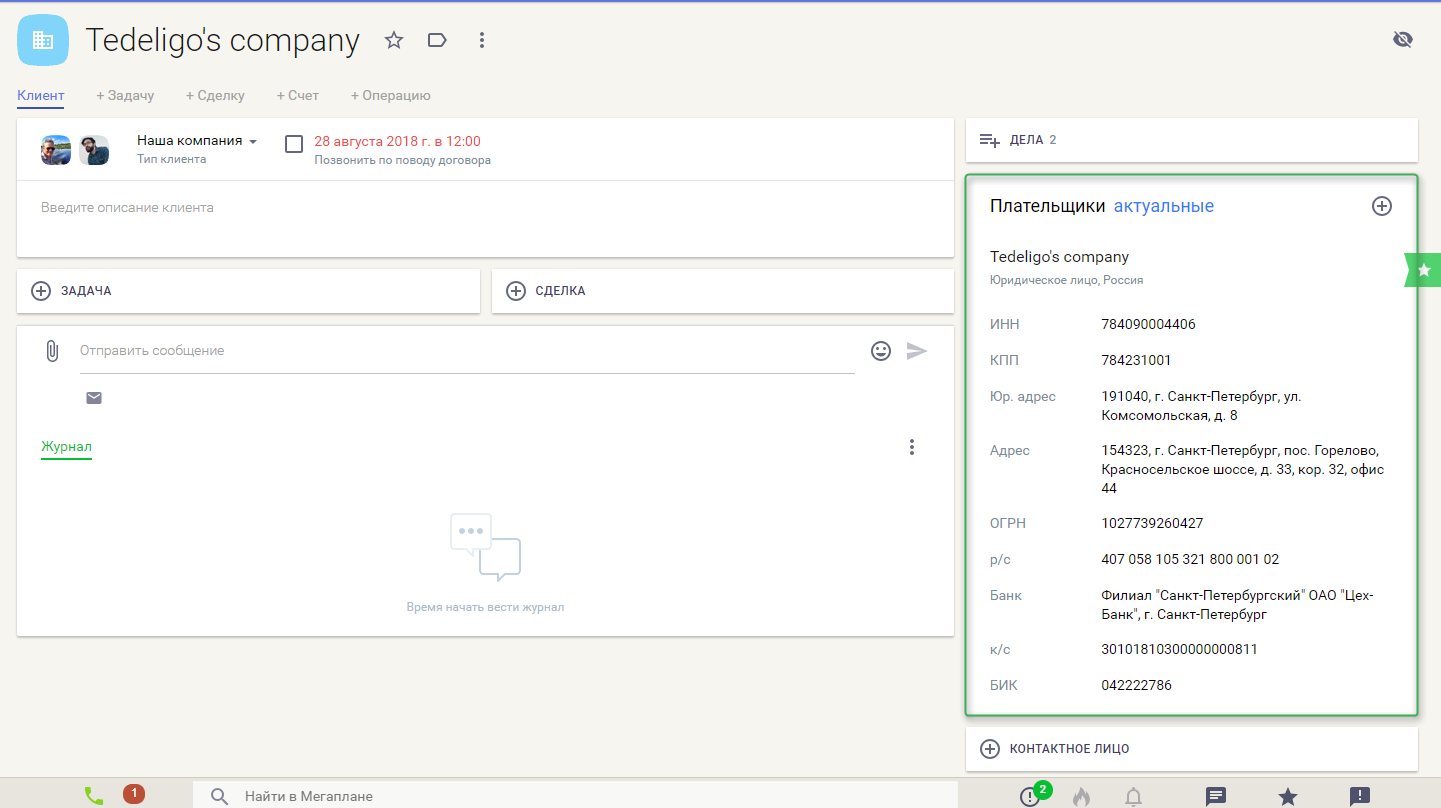
Task: Click the Банк value Филиал "Санкт-Петербургский"
Action: coord(1238,604)
